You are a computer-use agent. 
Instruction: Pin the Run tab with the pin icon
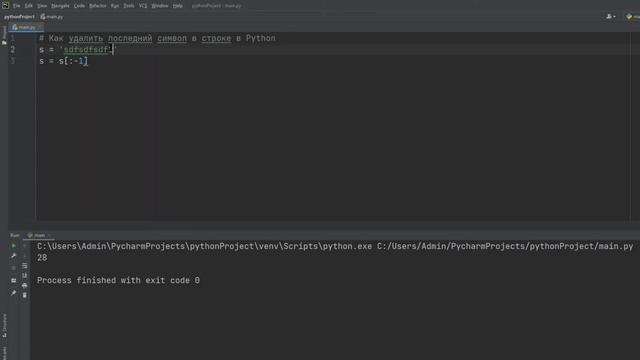(x=13, y=293)
